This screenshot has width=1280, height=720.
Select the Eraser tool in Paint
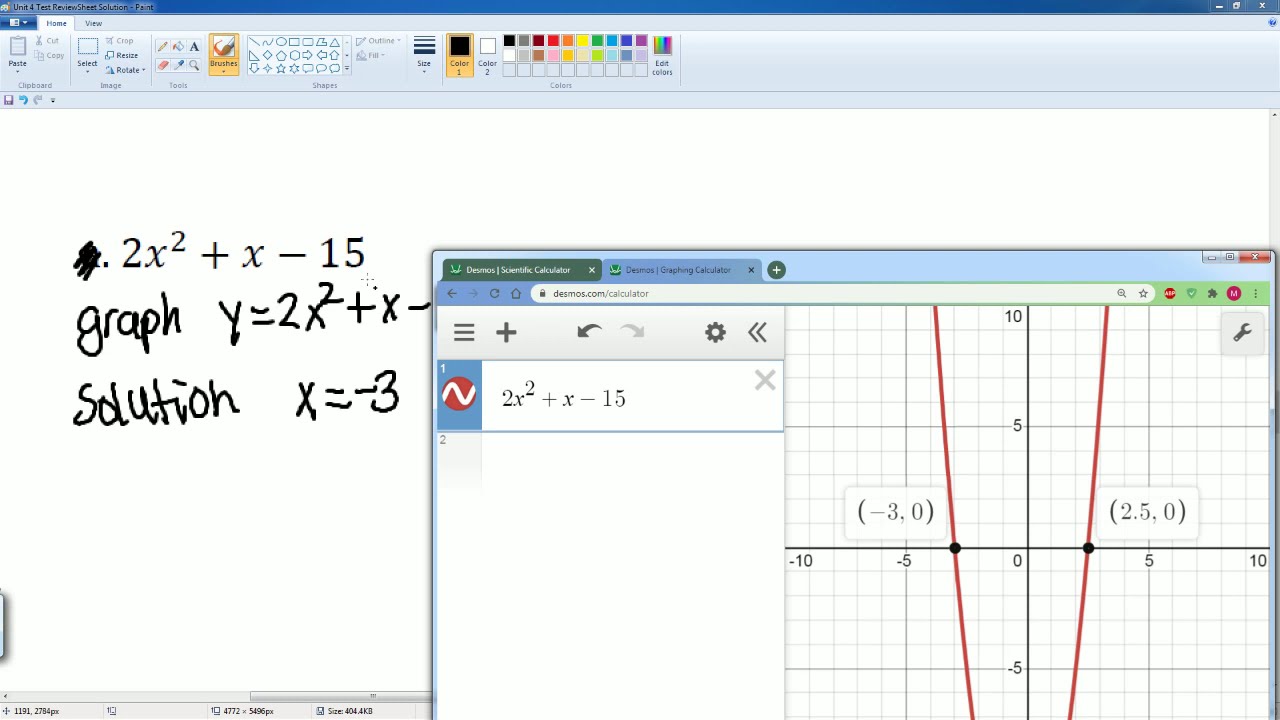coord(162,65)
